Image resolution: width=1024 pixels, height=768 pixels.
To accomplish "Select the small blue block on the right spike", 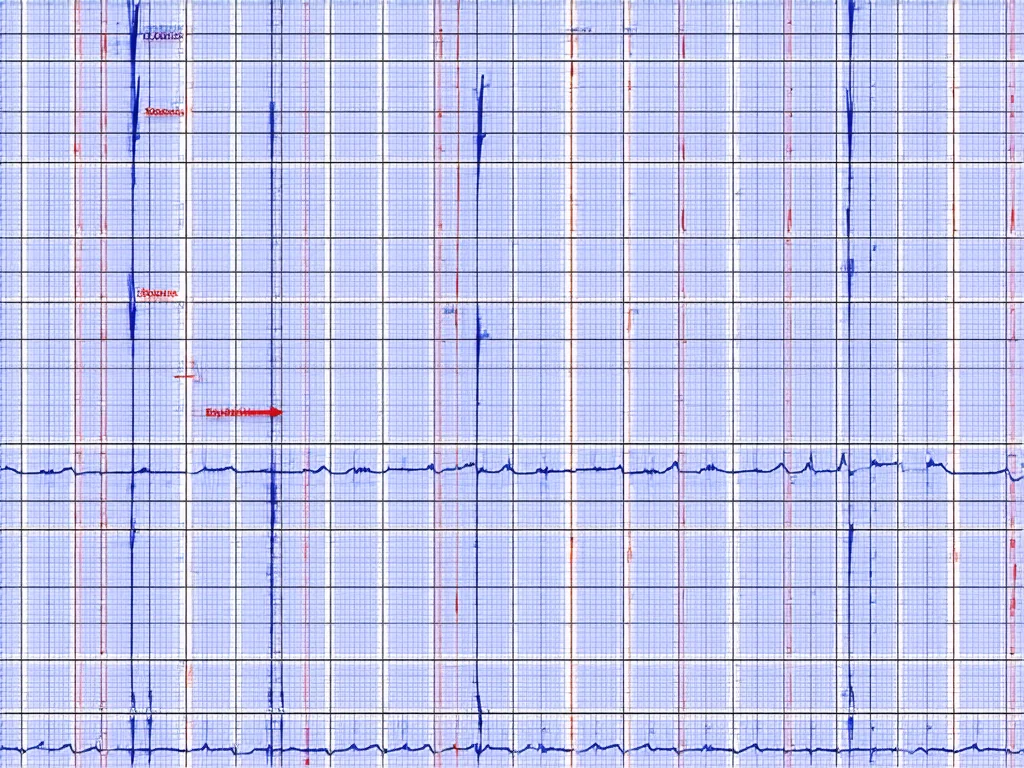I will click(x=849, y=266).
